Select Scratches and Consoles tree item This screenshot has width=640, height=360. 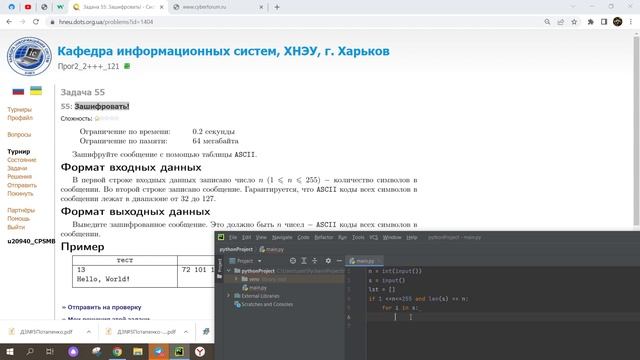pos(263,304)
